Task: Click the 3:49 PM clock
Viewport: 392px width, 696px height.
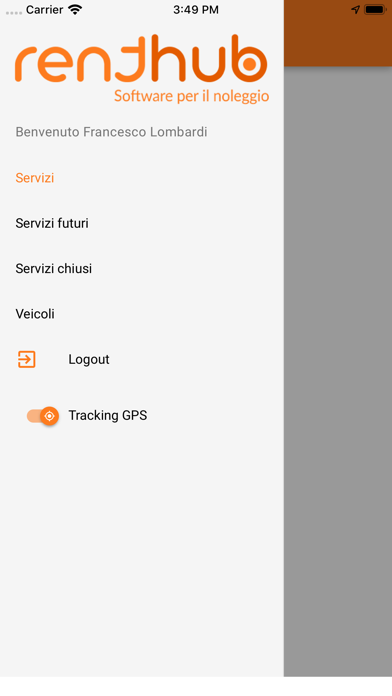Action: 196,10
